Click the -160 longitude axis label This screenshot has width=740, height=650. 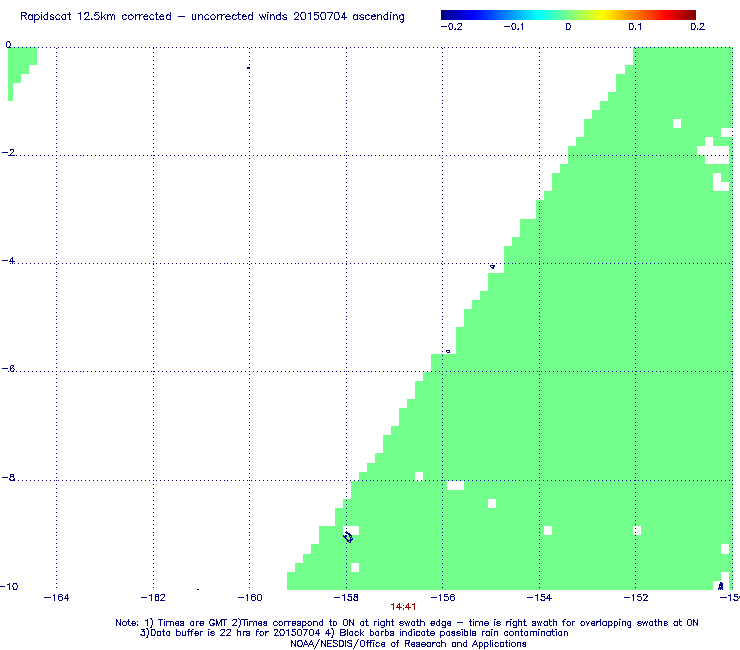coord(250,598)
